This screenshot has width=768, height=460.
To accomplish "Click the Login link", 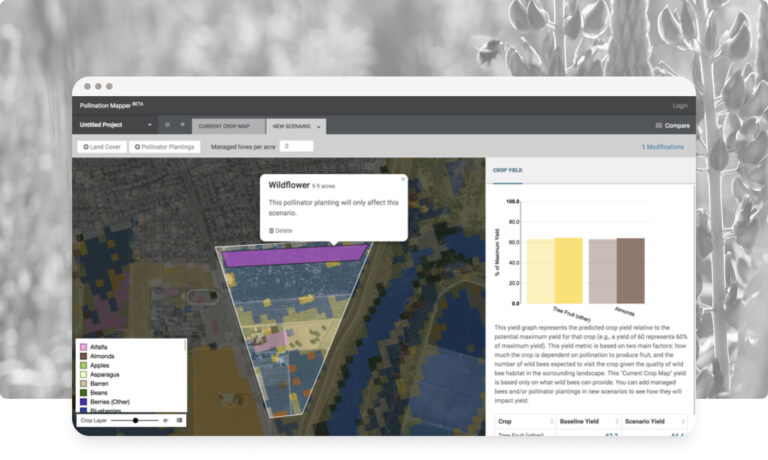I will pos(680,105).
